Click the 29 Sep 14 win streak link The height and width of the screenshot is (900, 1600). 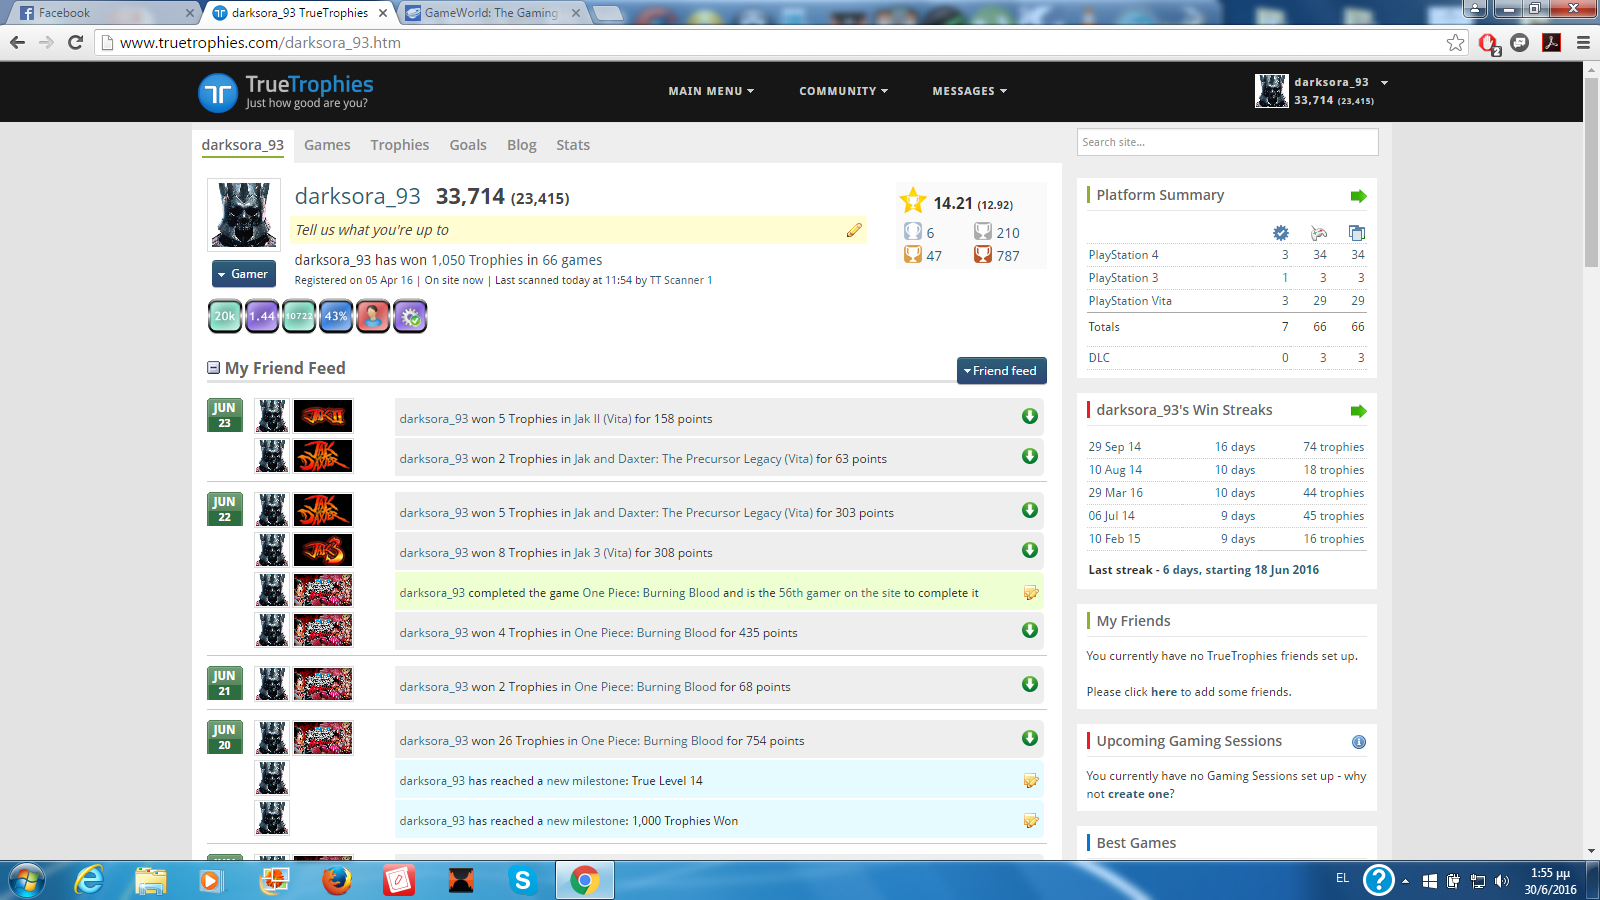1114,447
